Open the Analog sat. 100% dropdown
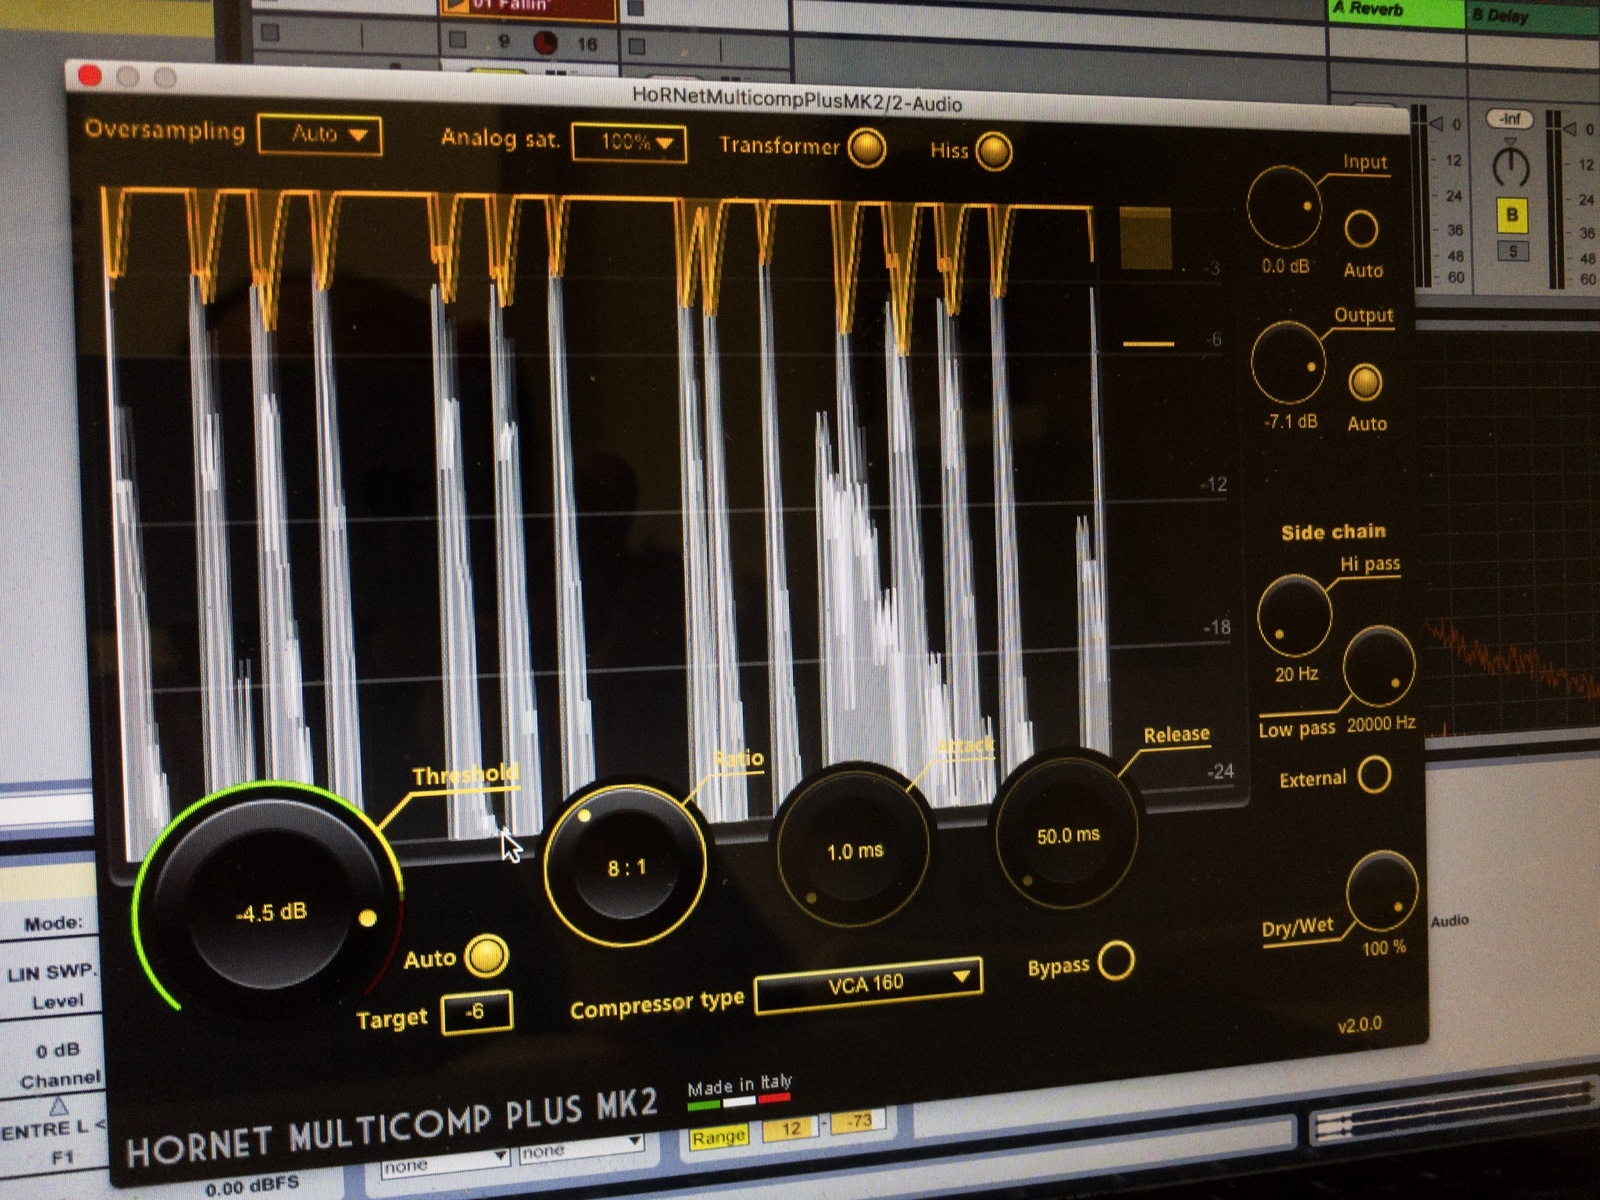Viewport: 1600px width, 1200px height. [x=629, y=143]
